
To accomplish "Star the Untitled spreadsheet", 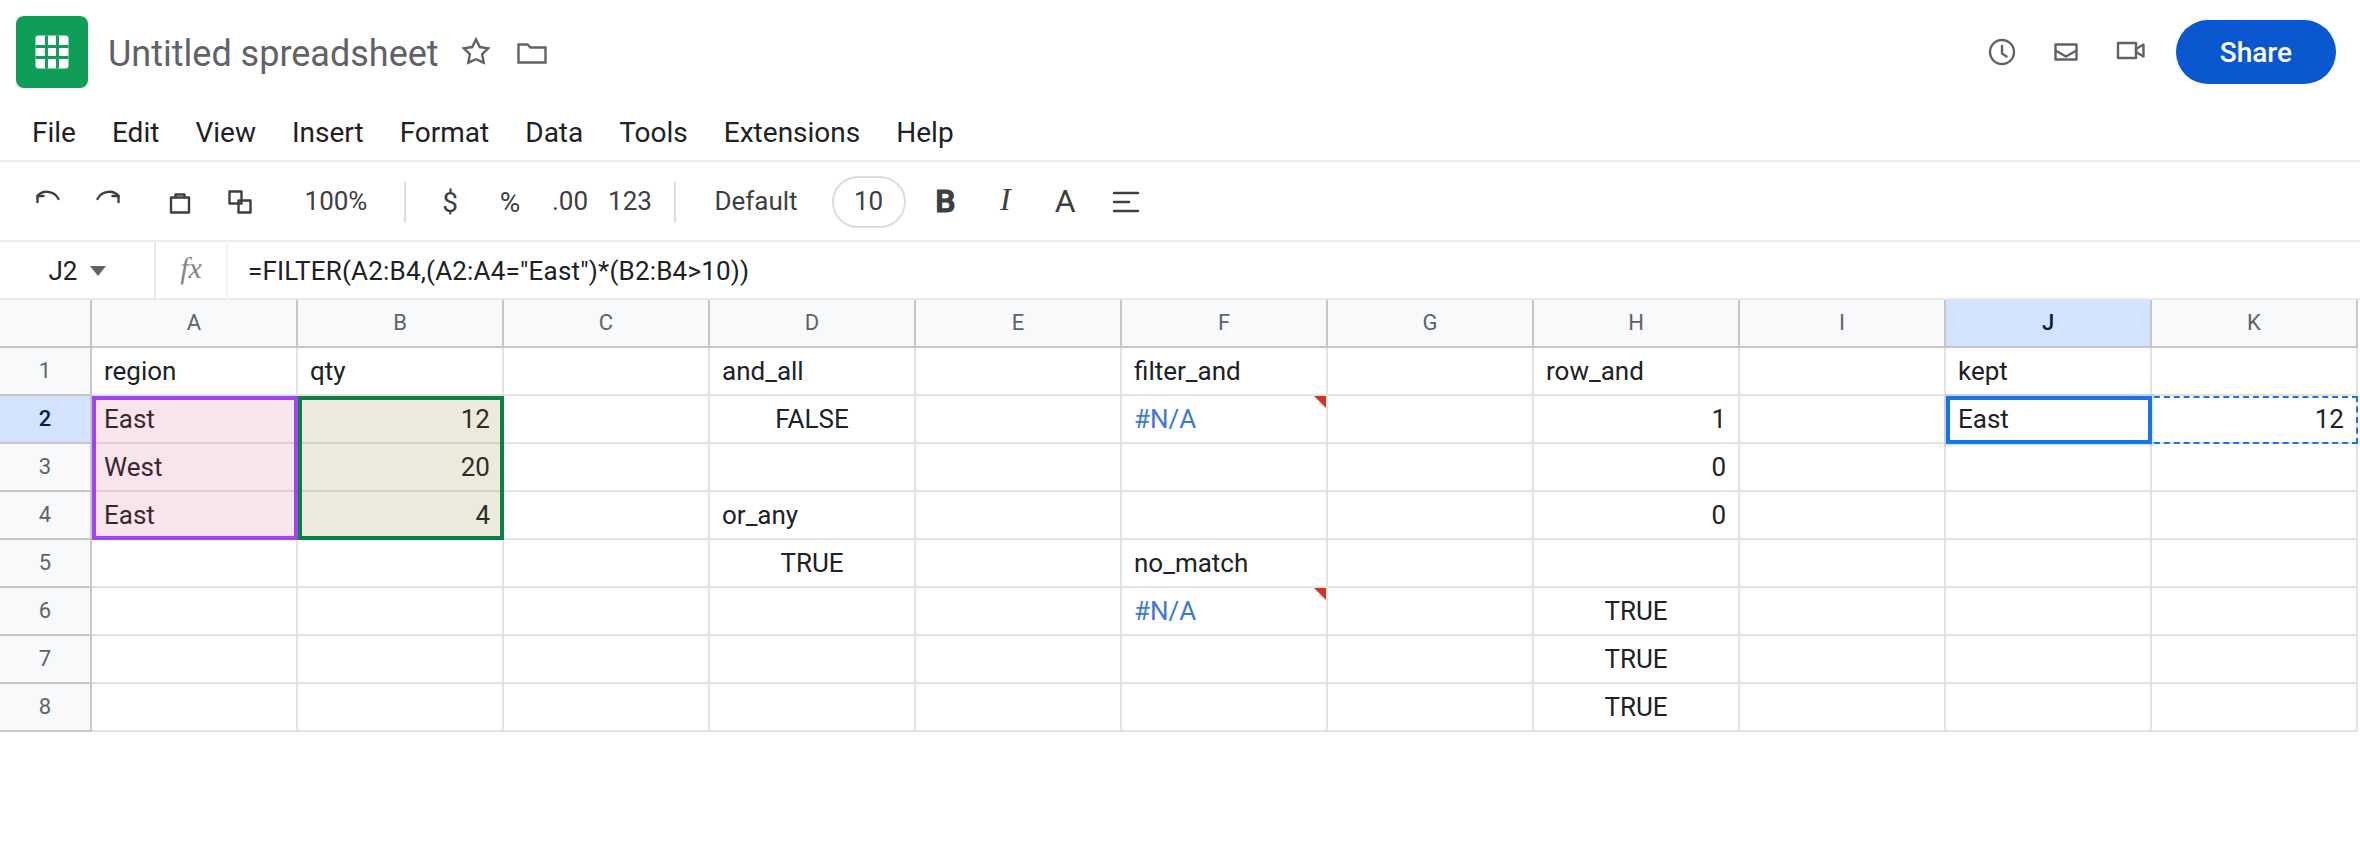I will click(x=476, y=52).
